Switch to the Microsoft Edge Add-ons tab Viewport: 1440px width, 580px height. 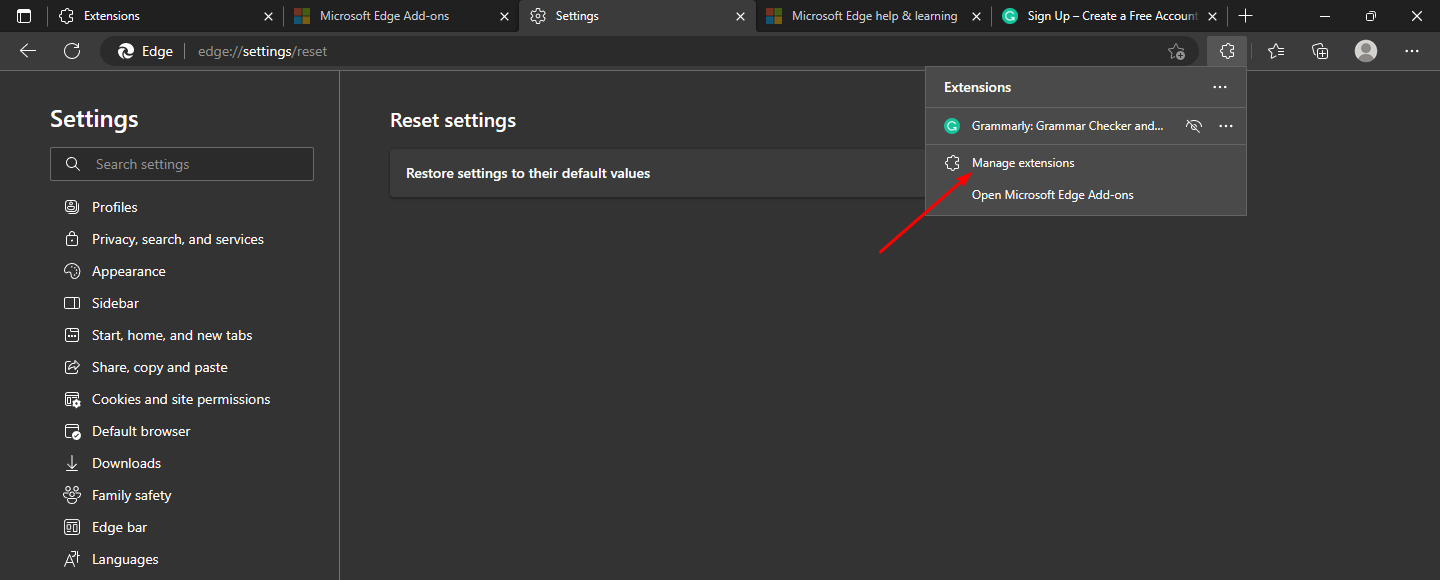[402, 16]
